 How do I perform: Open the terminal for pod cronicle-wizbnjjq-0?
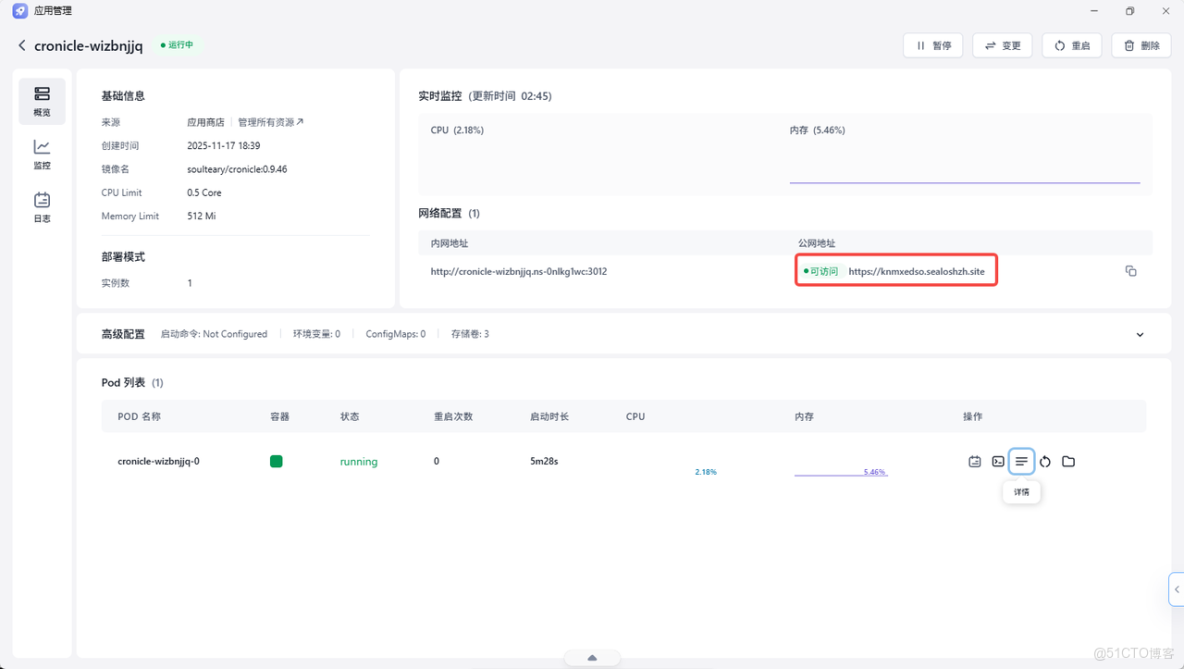[998, 461]
